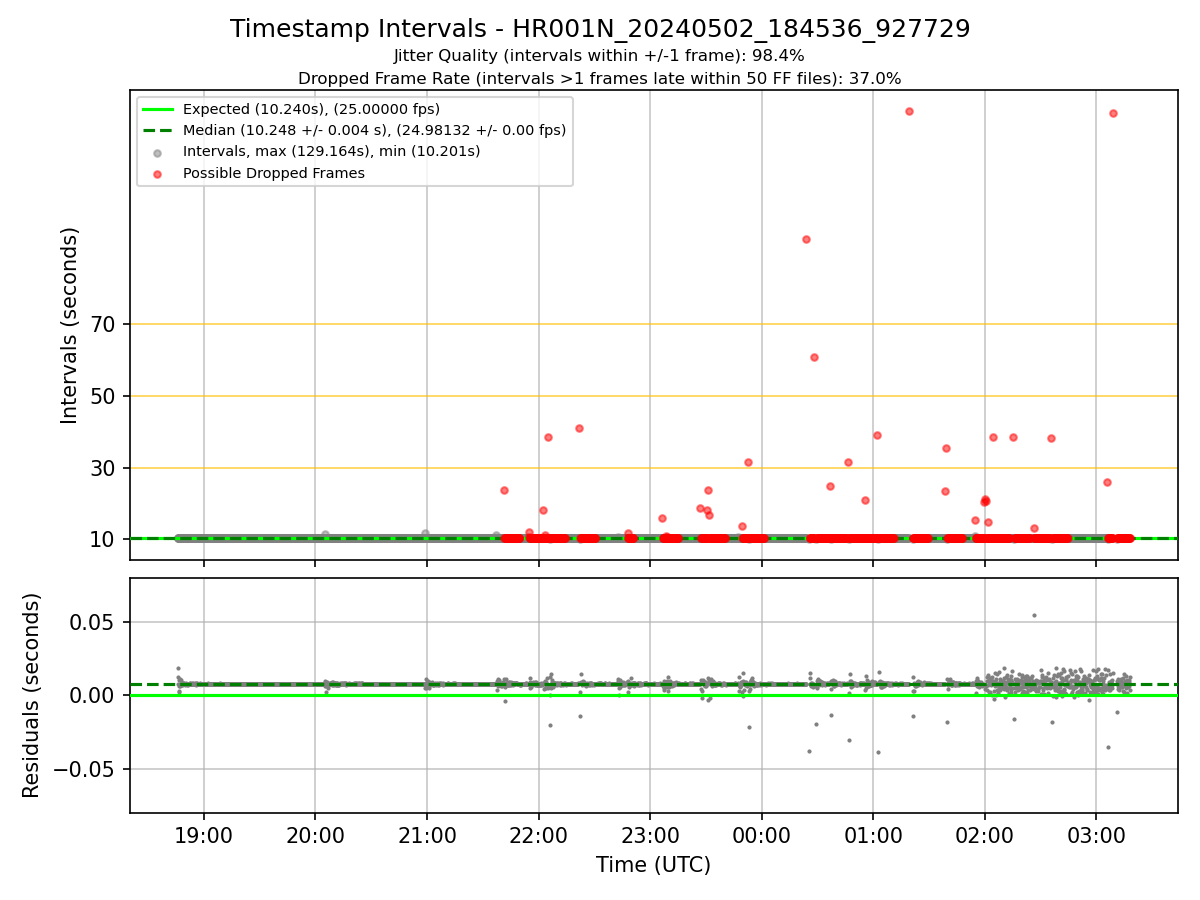
Task: Click the isolated red point well above the 70 line
Action: [806, 239]
